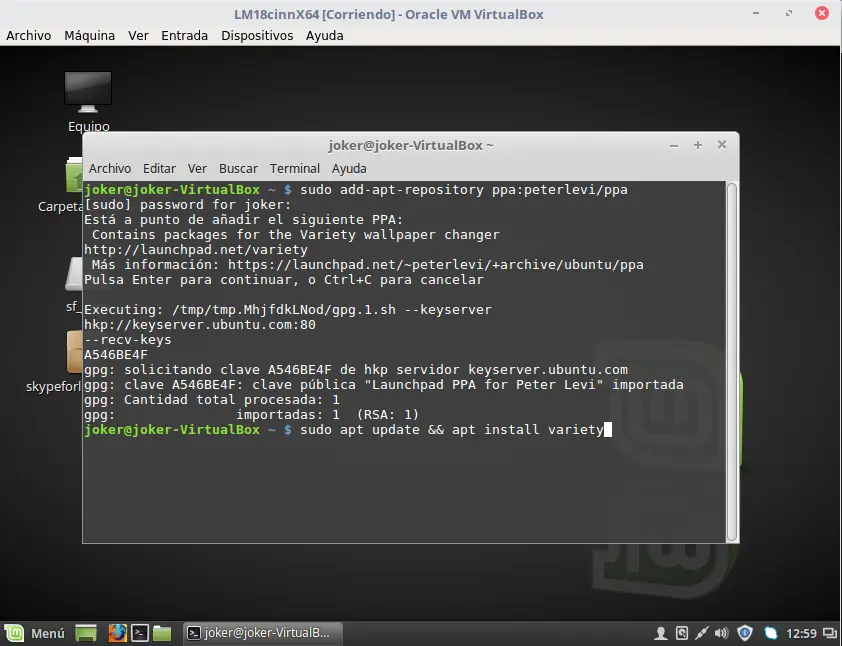Click the launchpad.net/variety link in the terminal
This screenshot has width=842, height=646.
[x=197, y=249]
